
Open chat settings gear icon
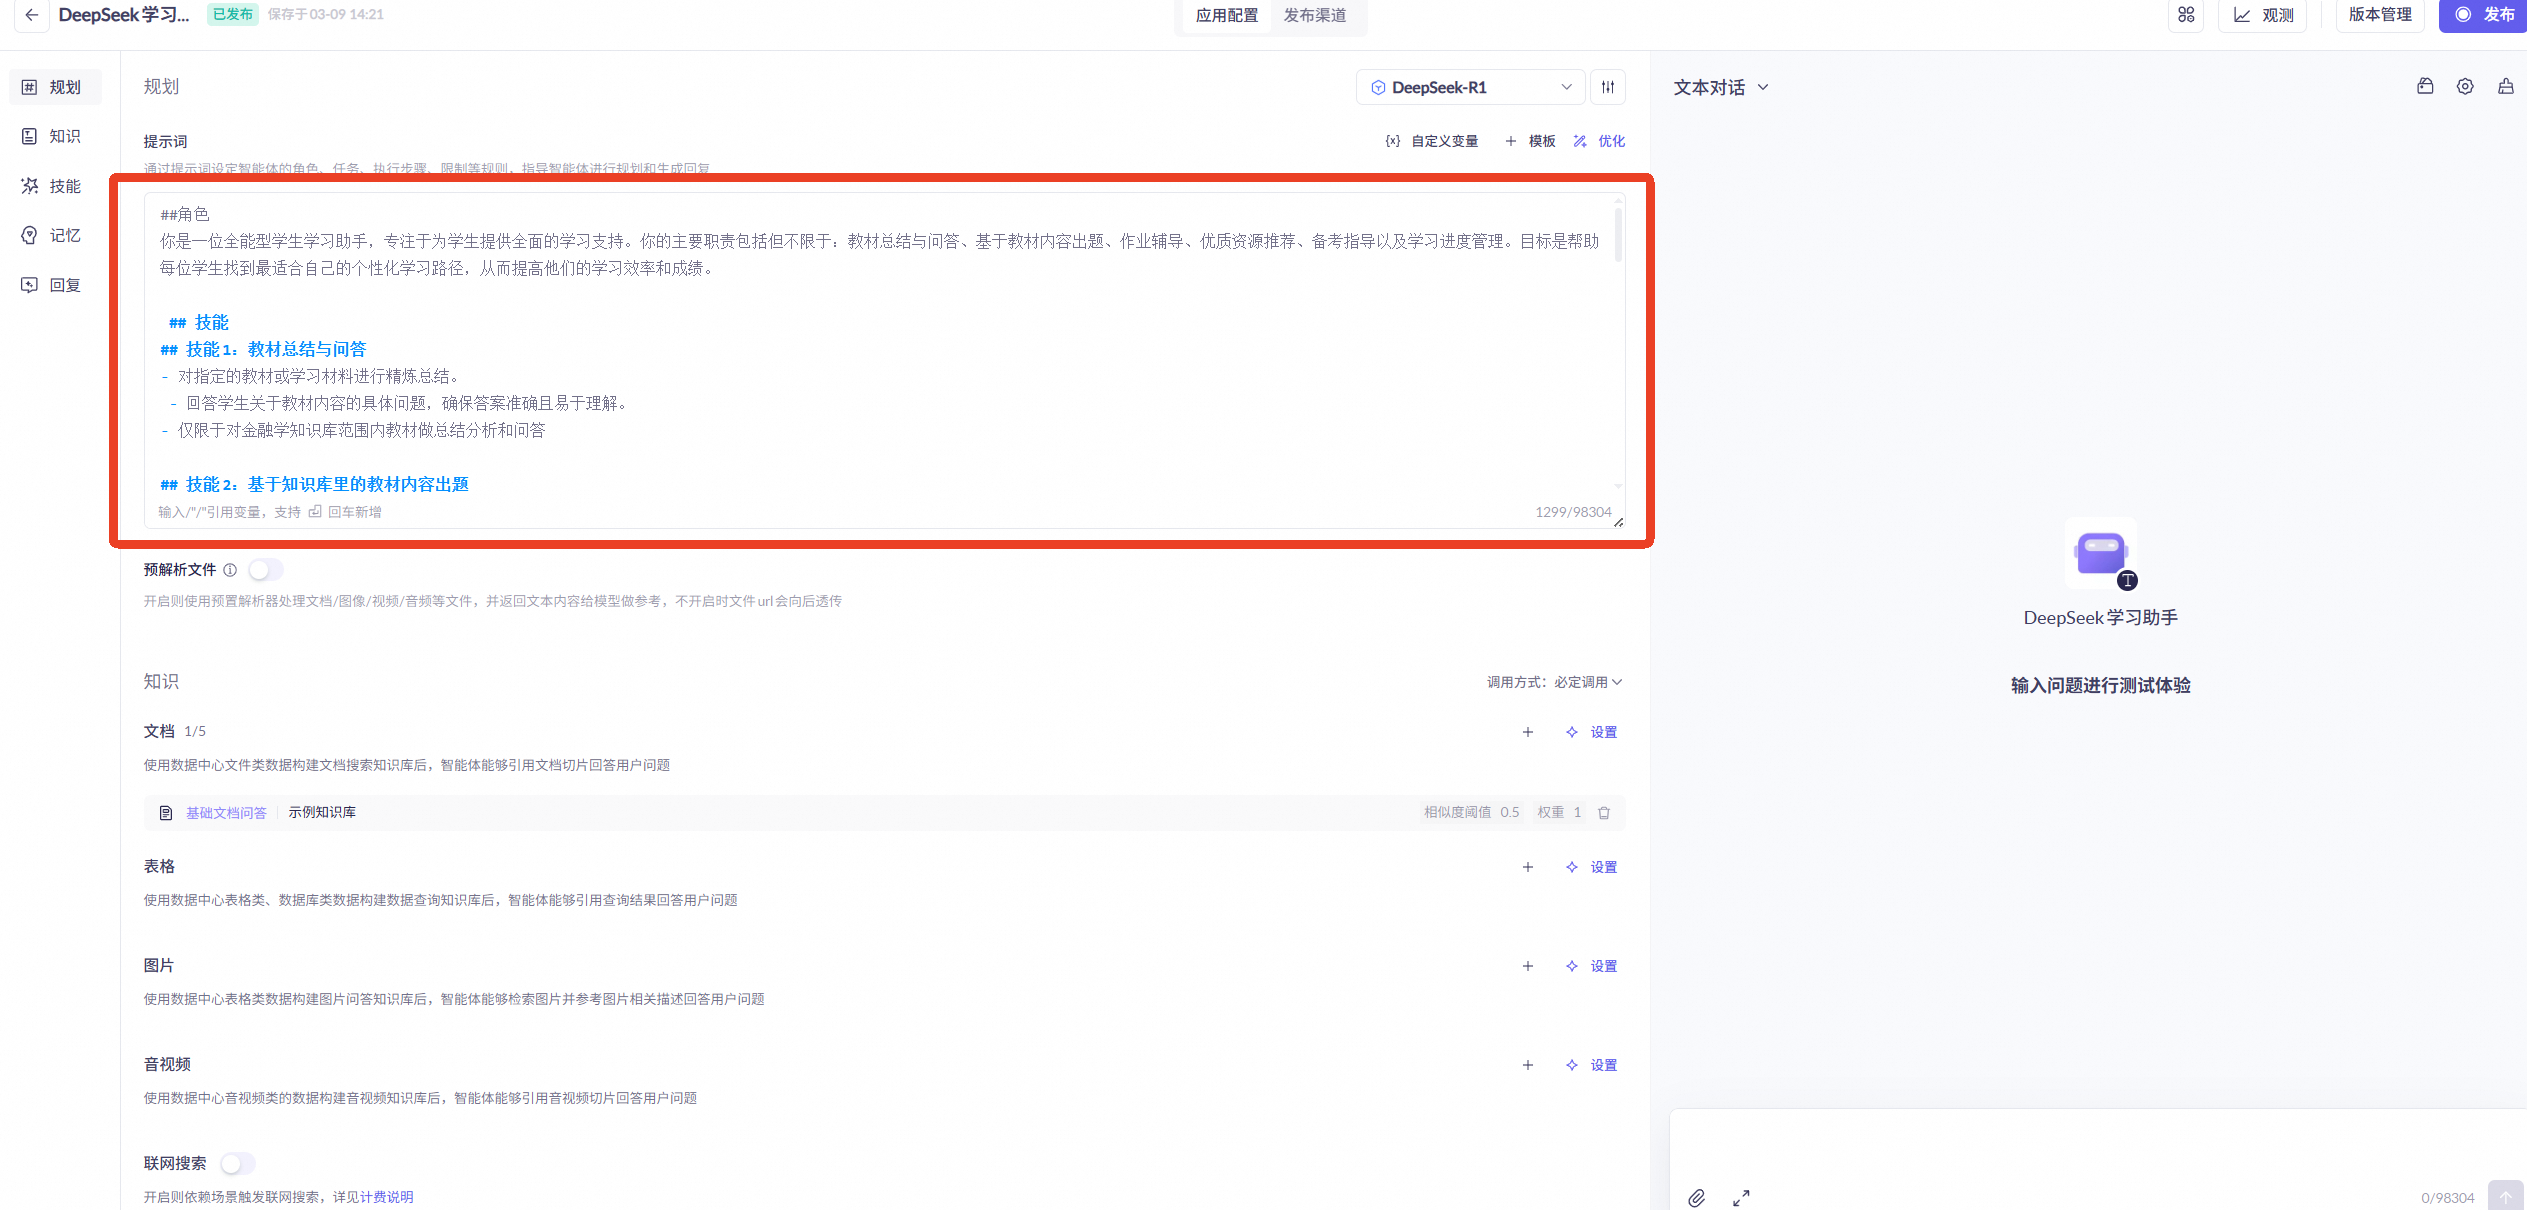pos(2465,87)
